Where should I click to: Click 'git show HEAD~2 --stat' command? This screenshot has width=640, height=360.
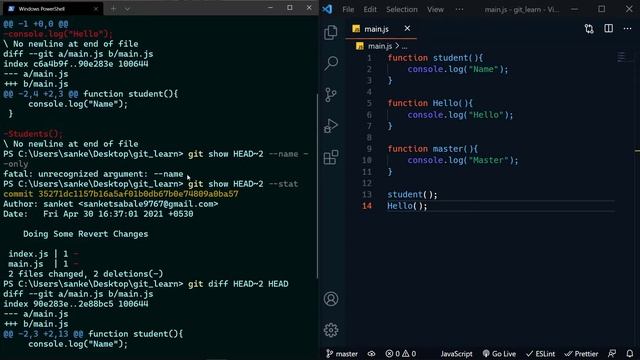click(x=243, y=184)
